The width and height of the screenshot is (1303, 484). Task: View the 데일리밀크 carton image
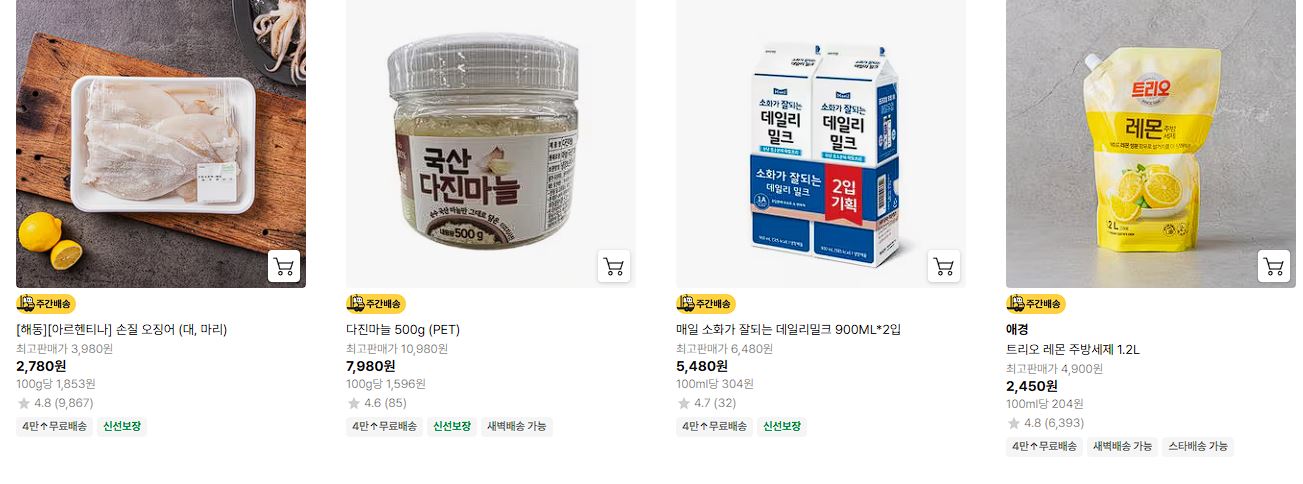click(x=821, y=144)
